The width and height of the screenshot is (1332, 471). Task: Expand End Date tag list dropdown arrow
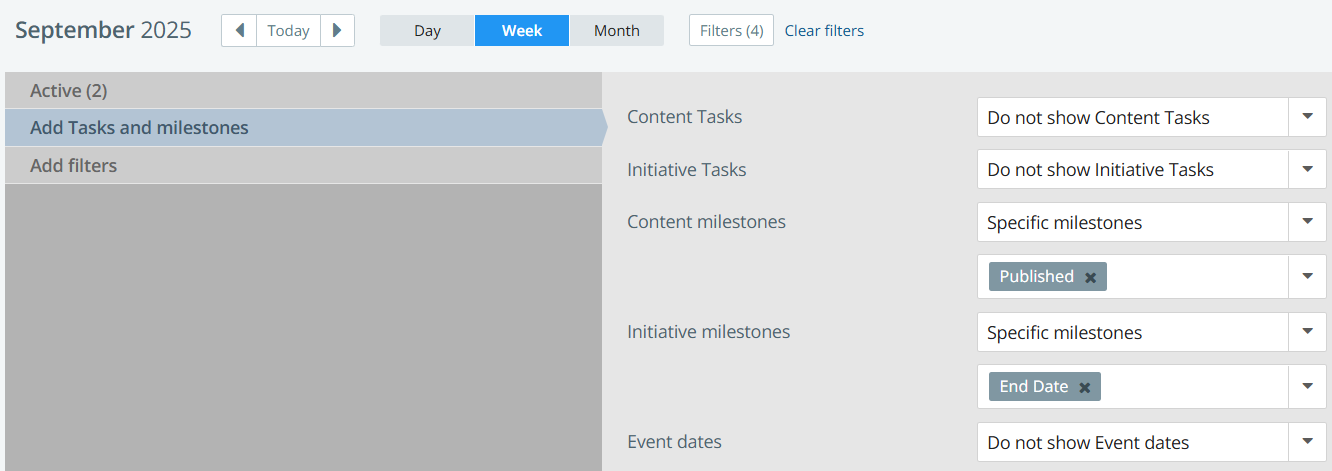pyautogui.click(x=1307, y=386)
